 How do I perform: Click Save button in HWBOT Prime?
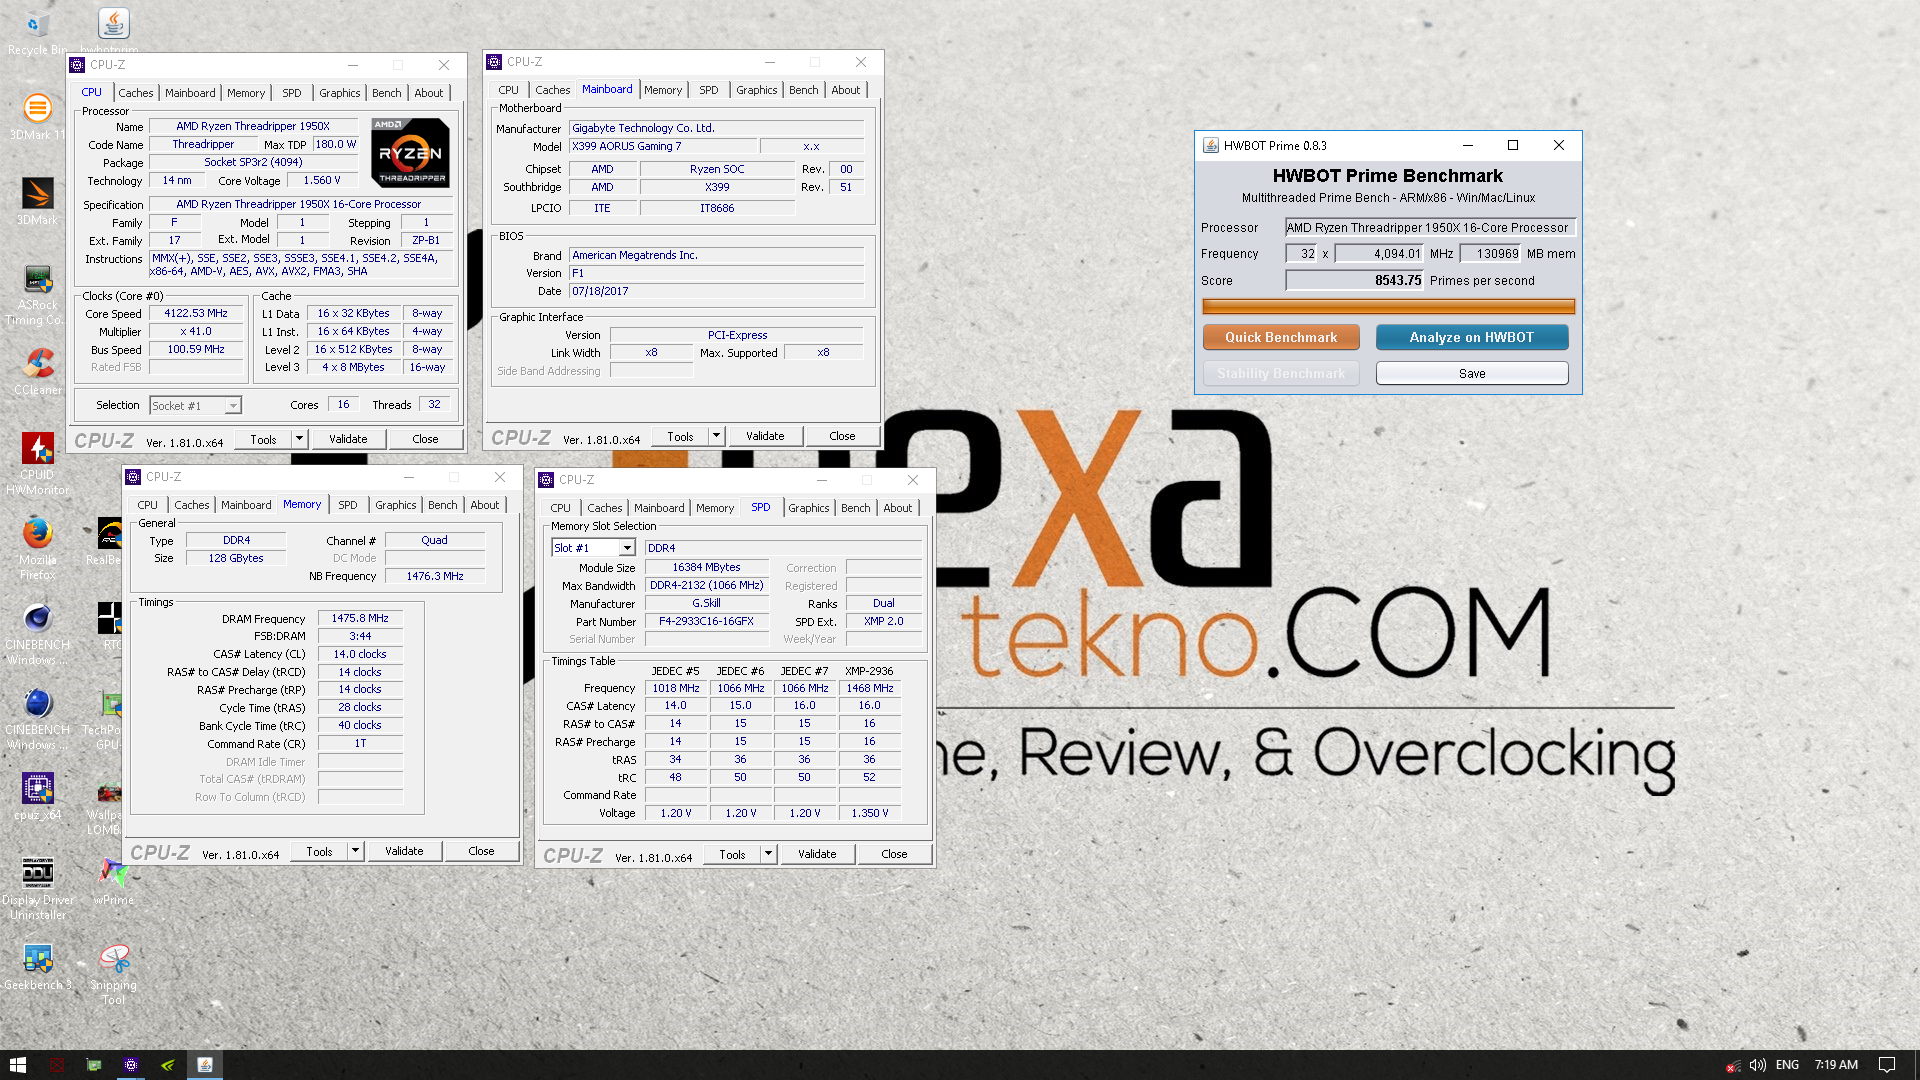click(1471, 373)
